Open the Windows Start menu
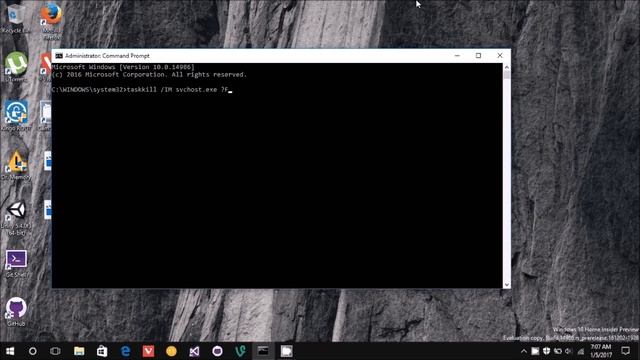 10,351
